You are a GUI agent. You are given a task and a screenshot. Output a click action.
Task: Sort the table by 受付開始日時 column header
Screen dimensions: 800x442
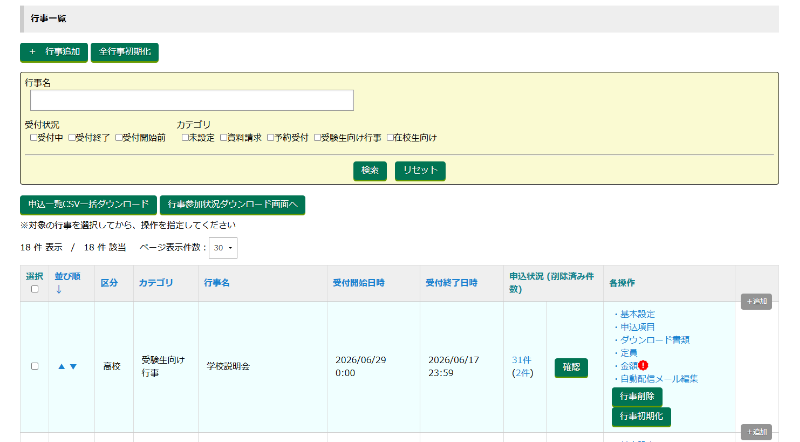point(358,283)
